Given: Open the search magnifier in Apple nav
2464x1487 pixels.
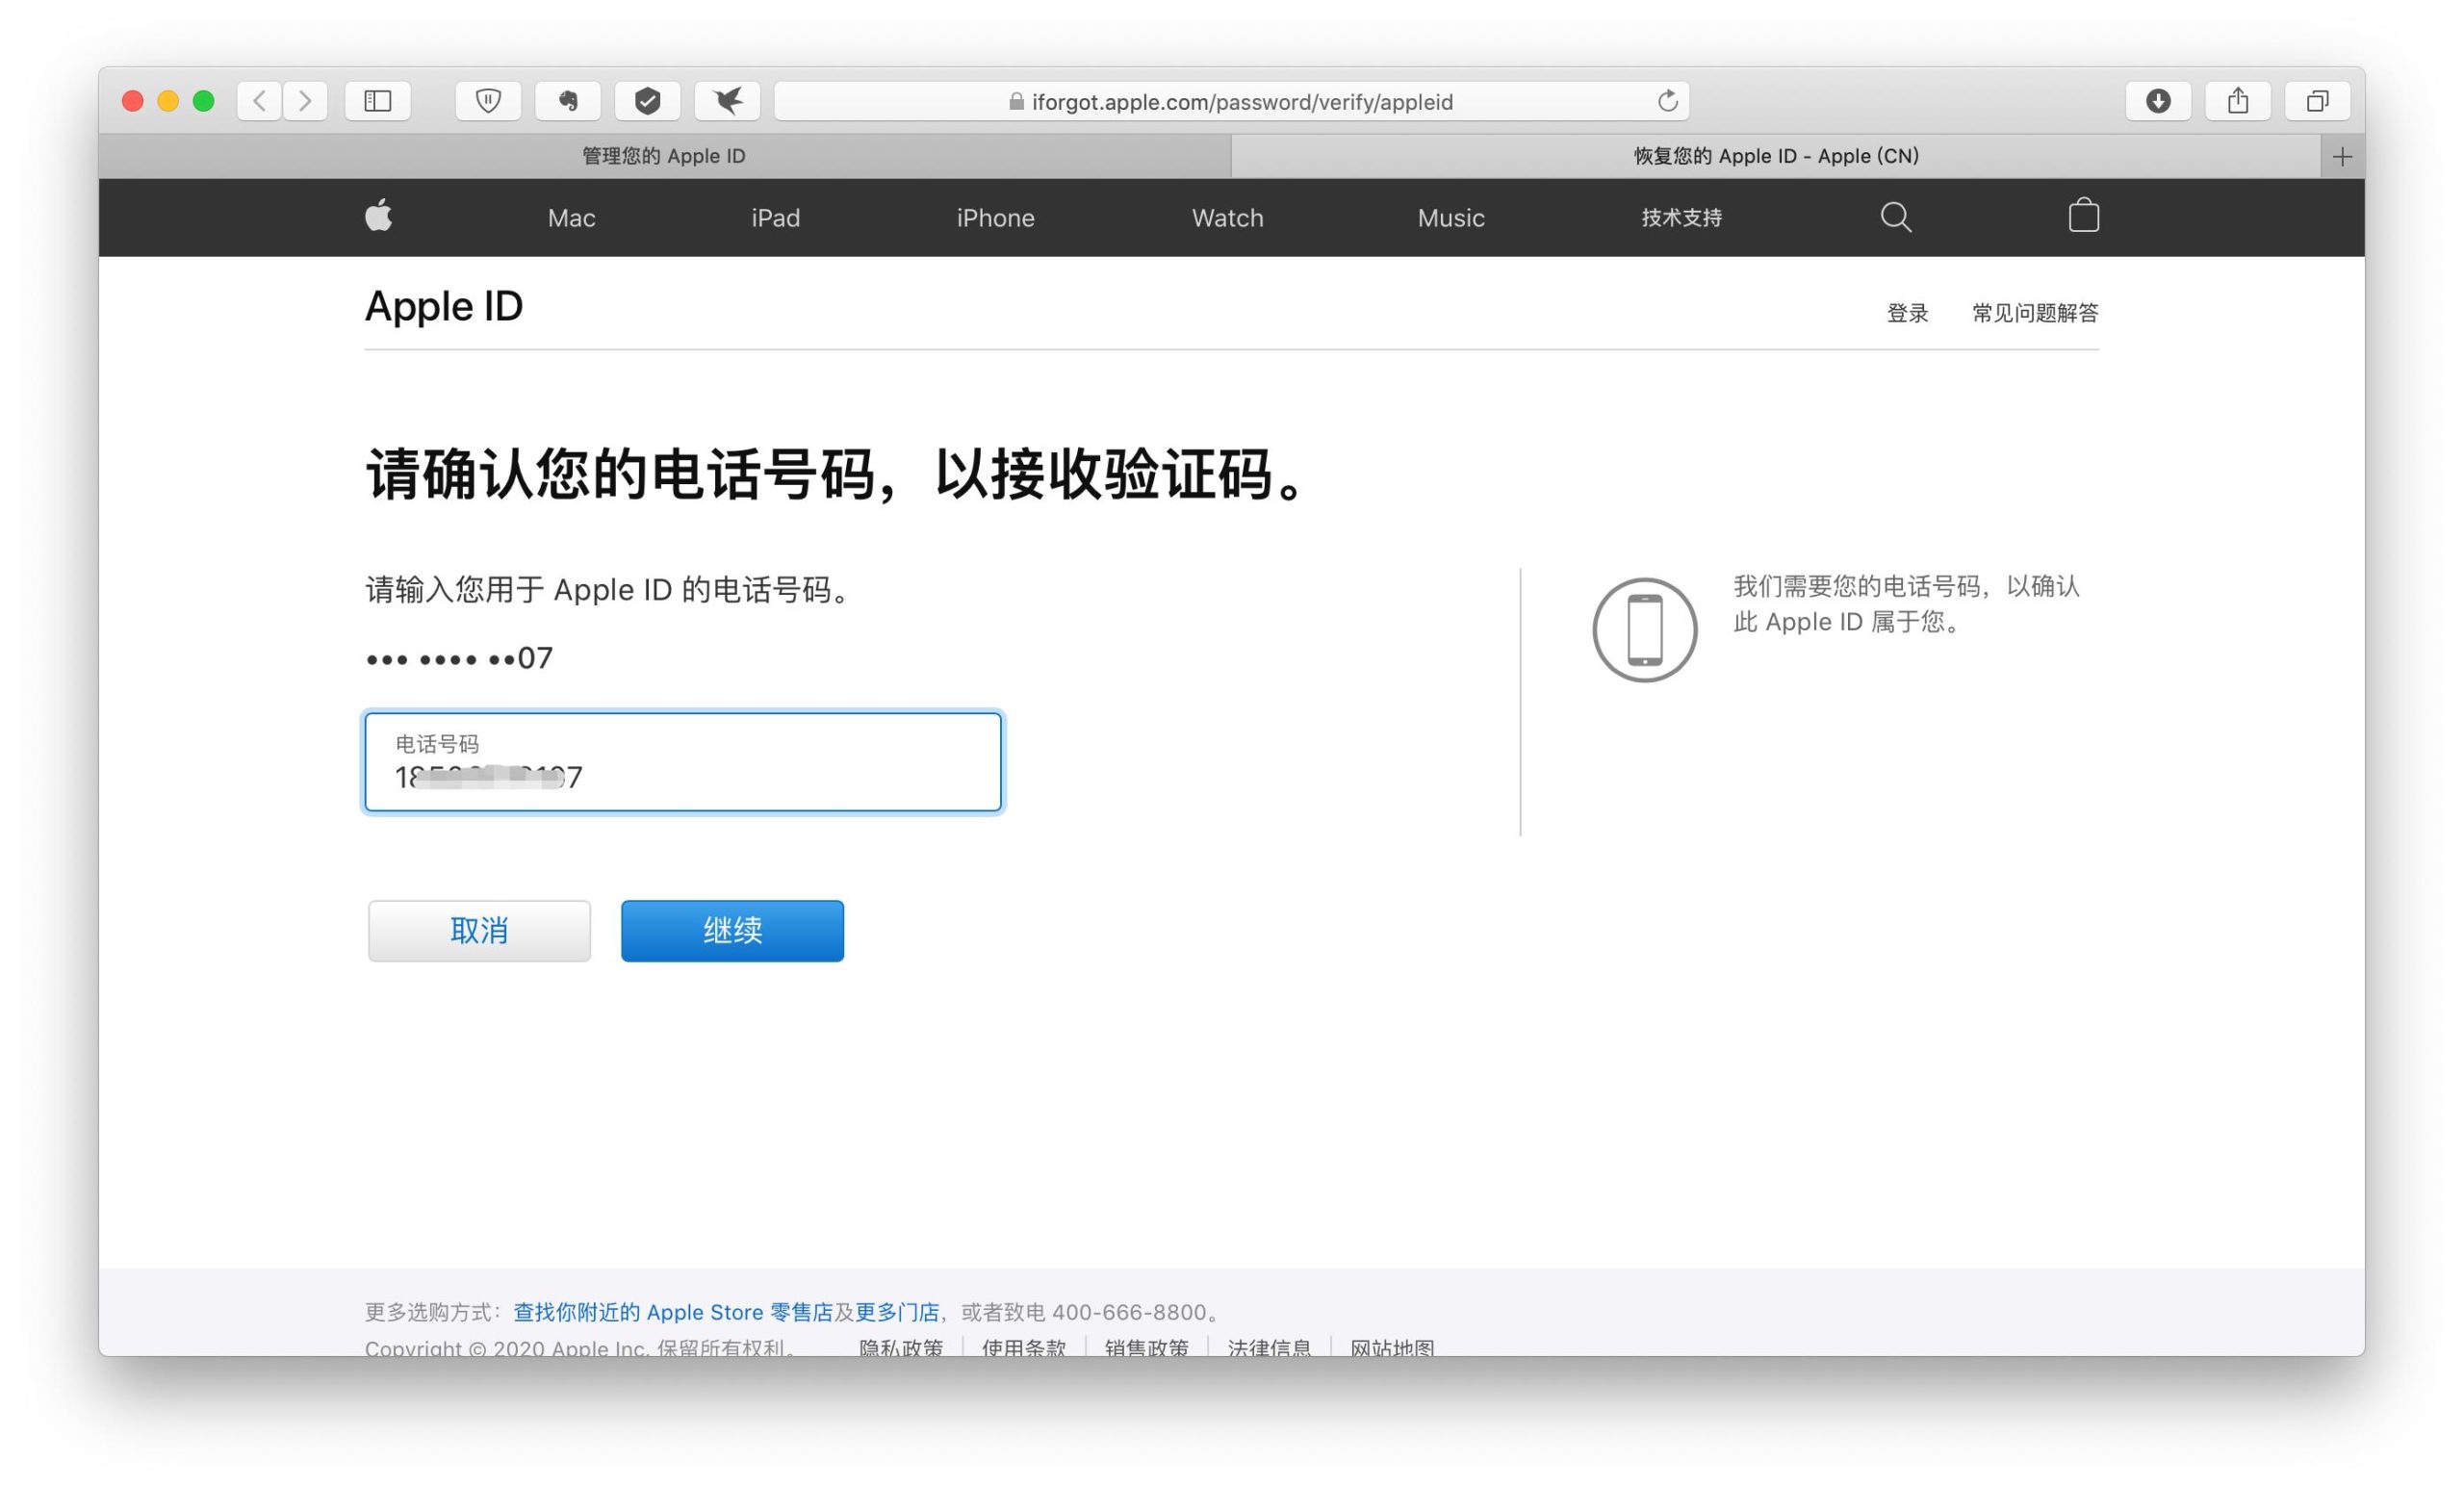Looking at the screenshot, I should pyautogui.click(x=1896, y=217).
